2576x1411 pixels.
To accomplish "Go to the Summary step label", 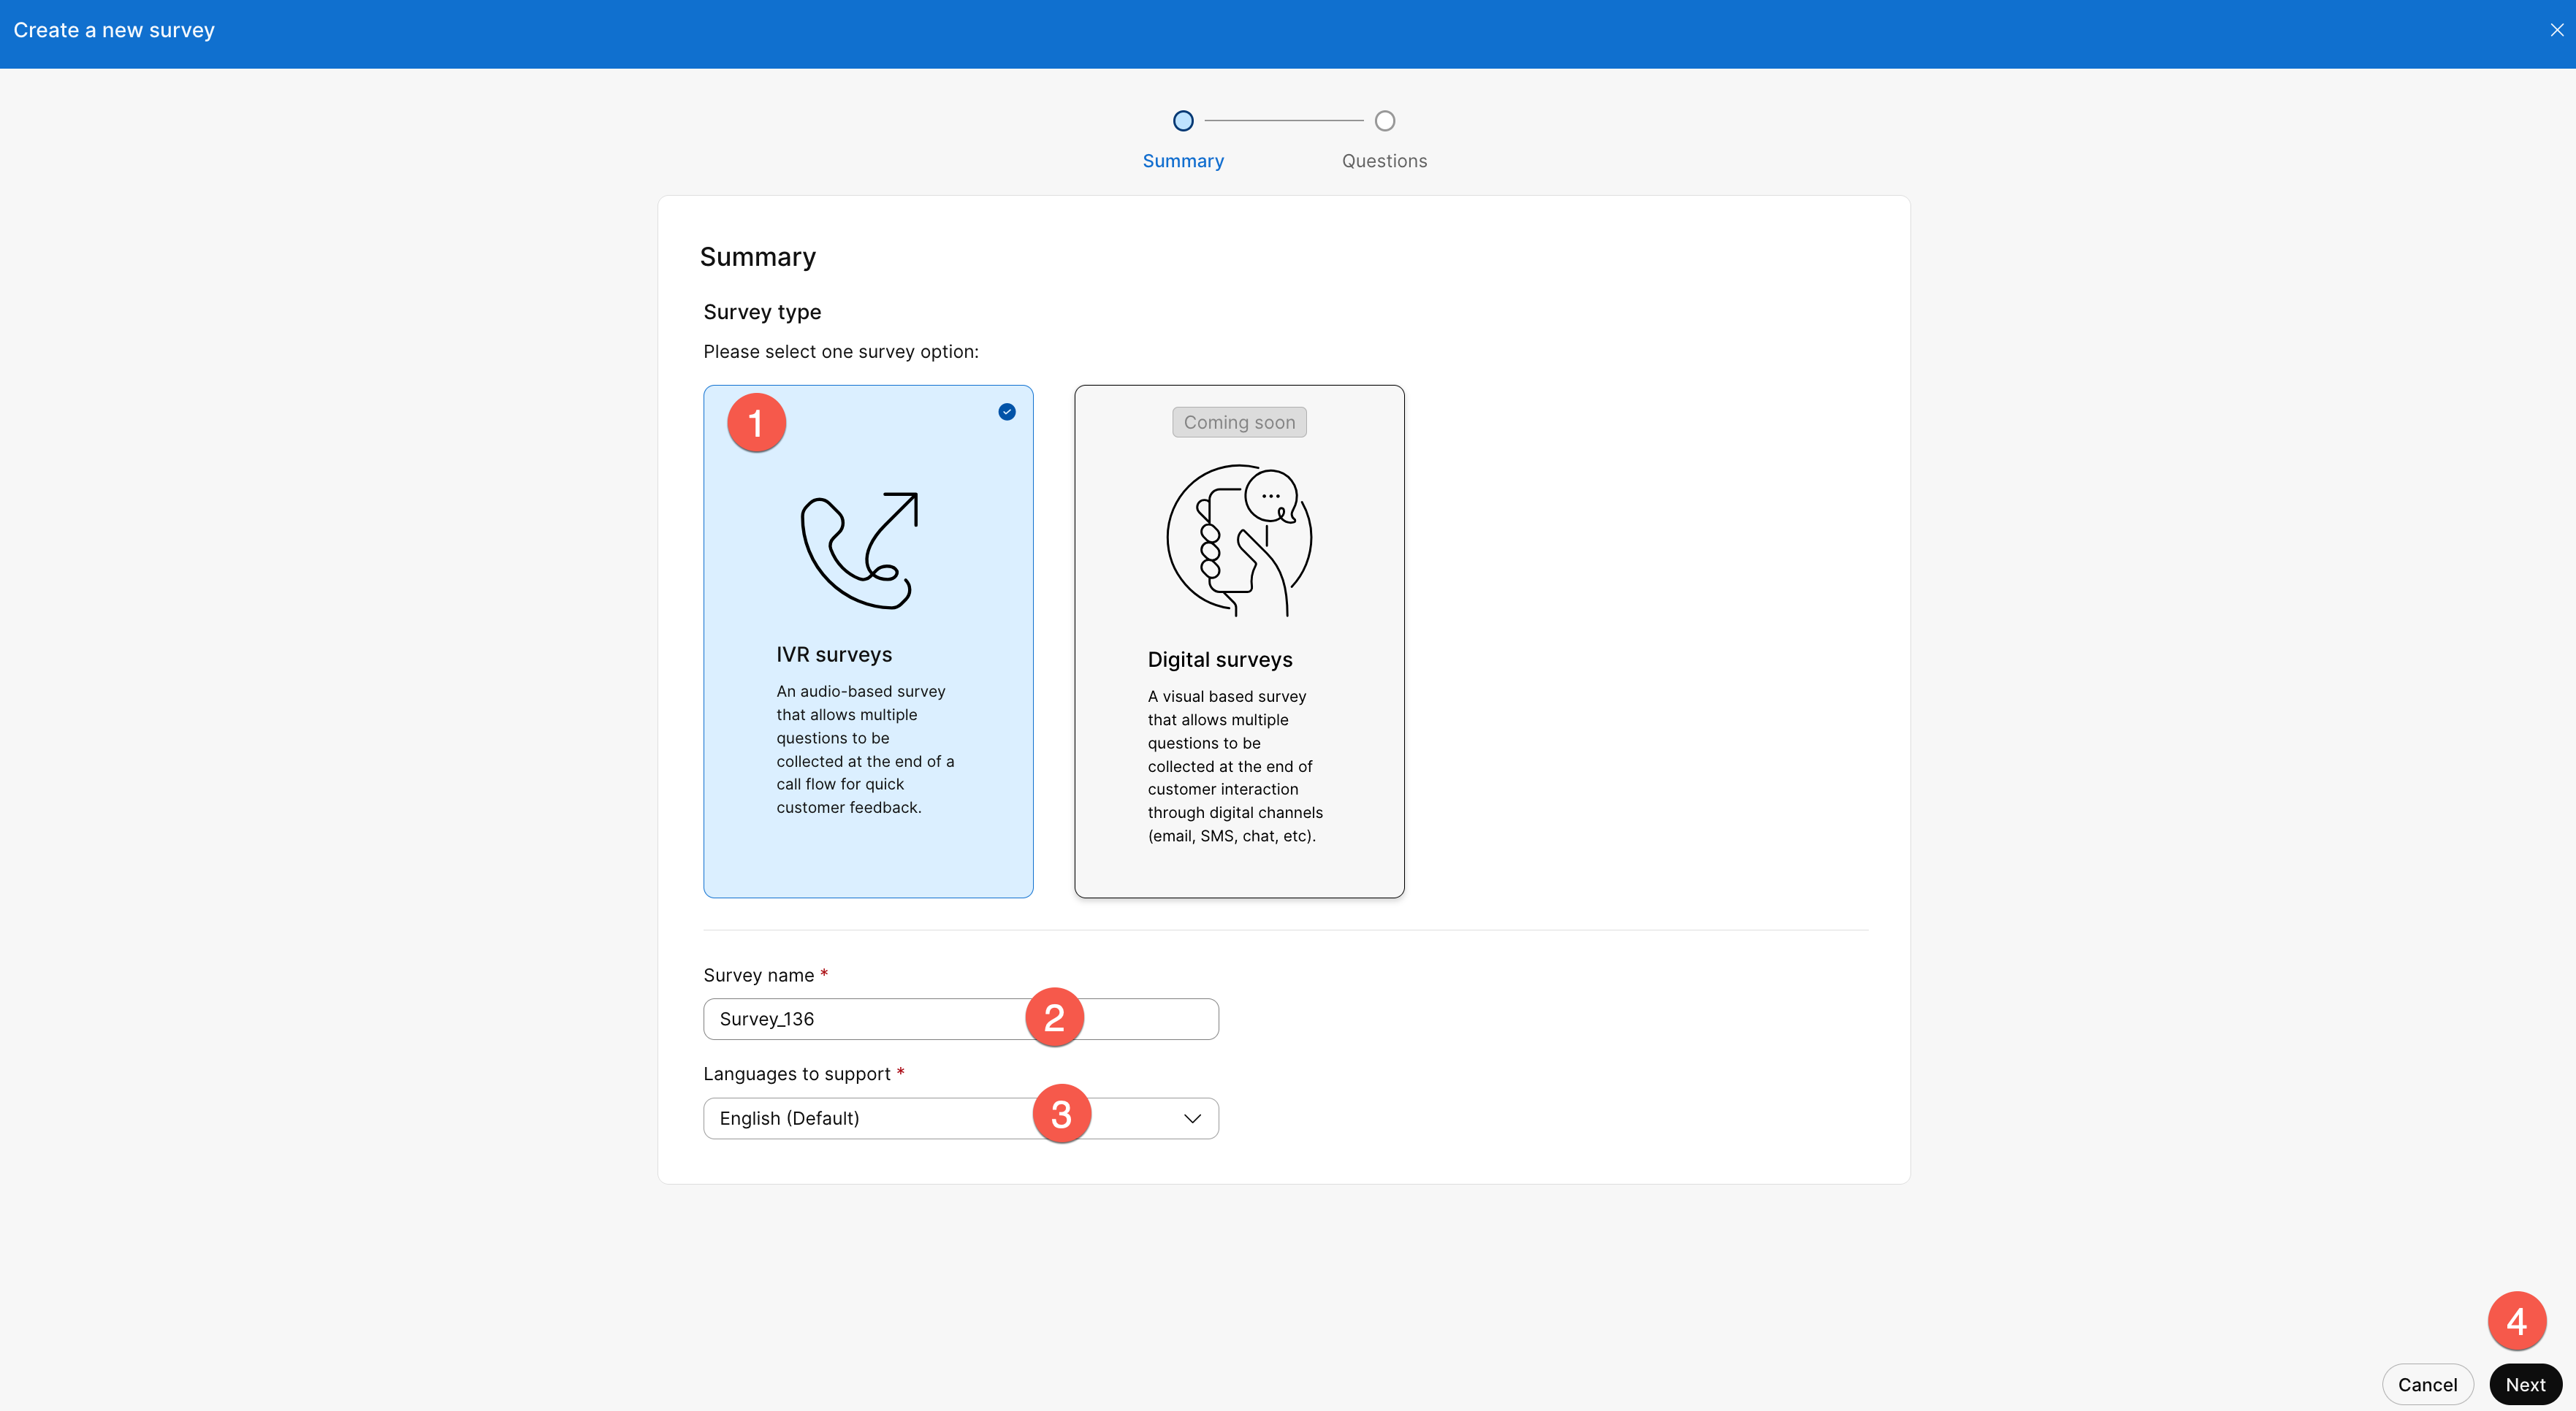I will [x=1183, y=161].
